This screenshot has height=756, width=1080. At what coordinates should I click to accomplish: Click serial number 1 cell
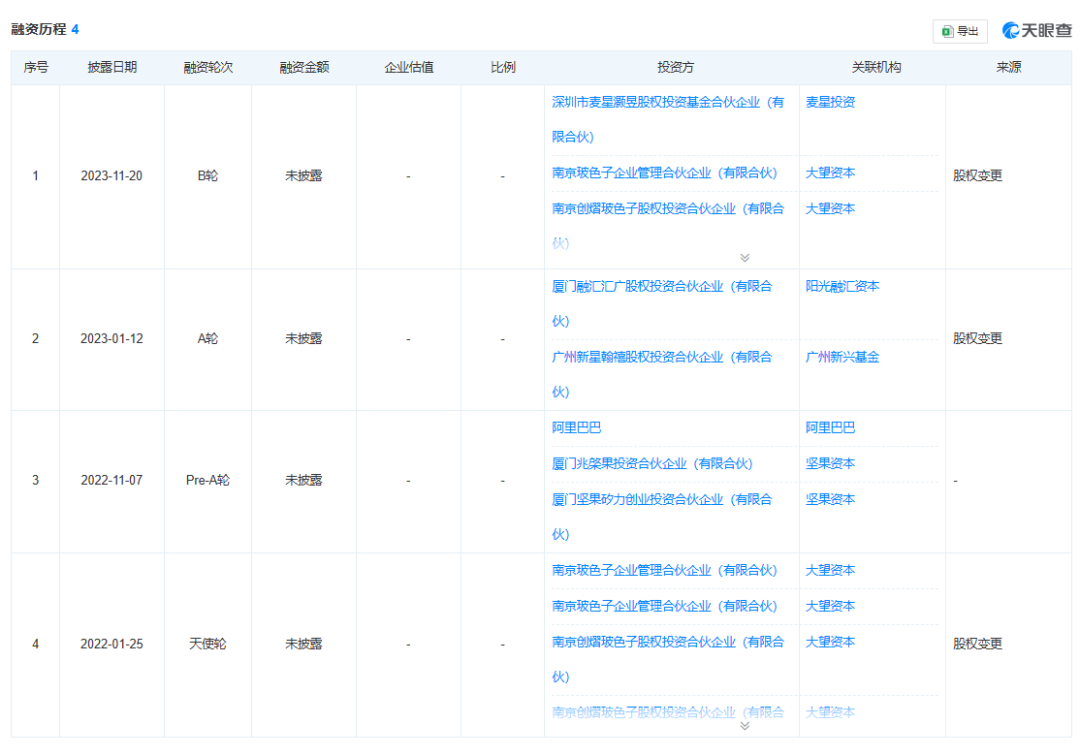[x=35, y=176]
